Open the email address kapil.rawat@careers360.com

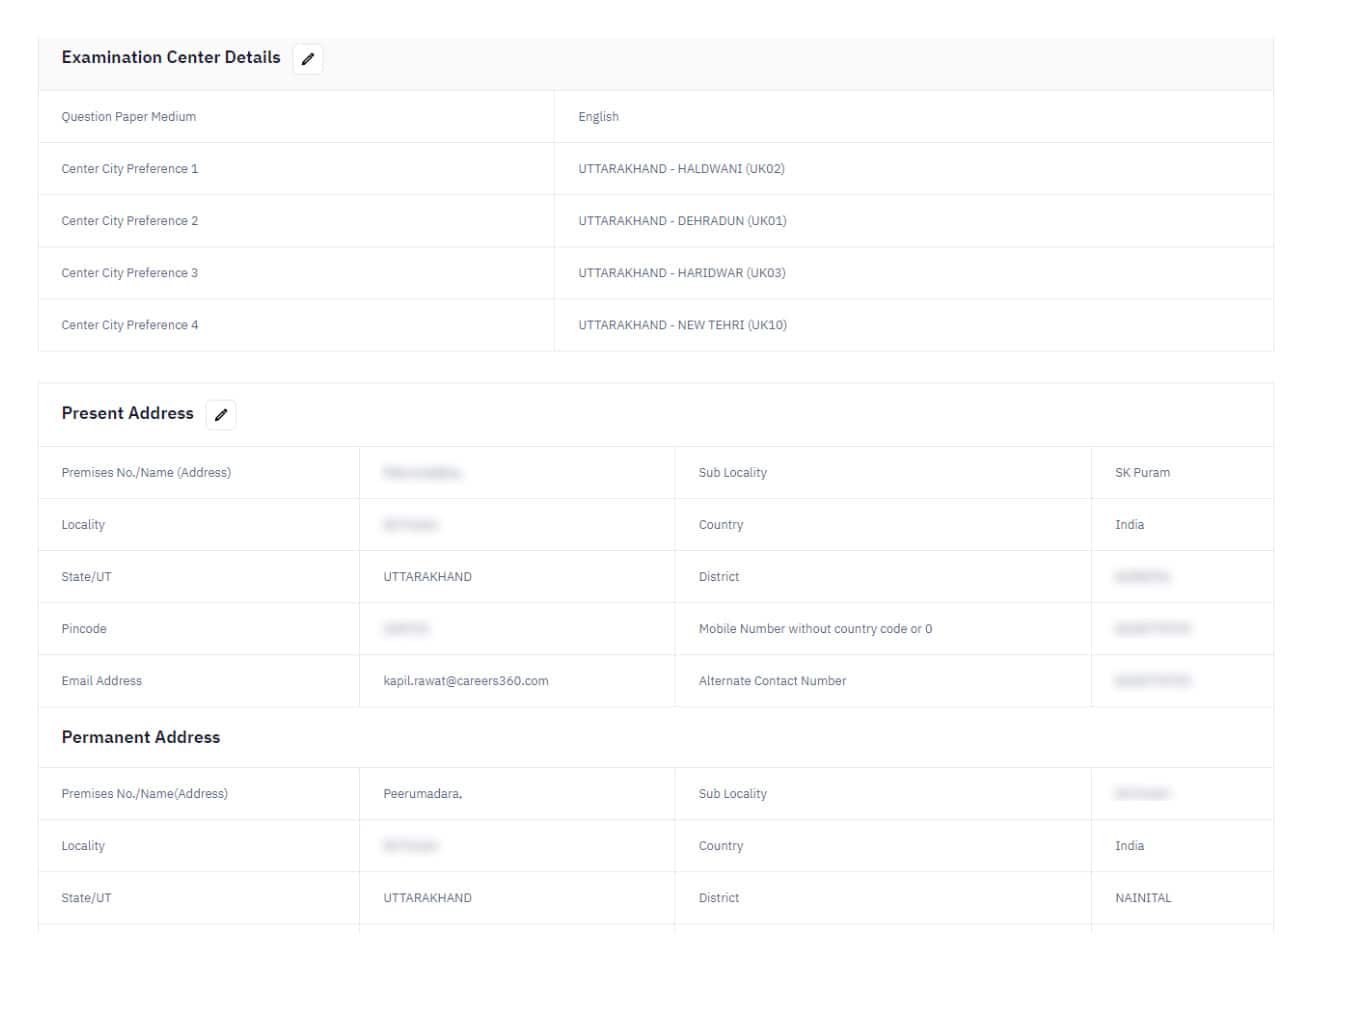pyautogui.click(x=466, y=680)
